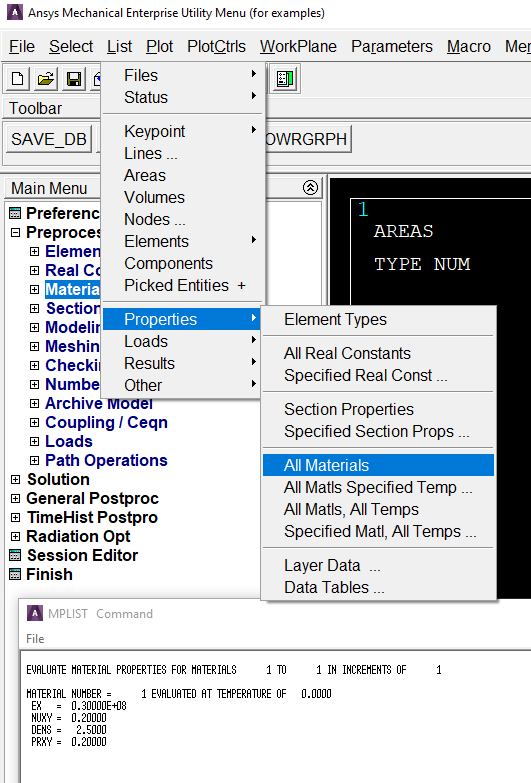Click the Ansys logo in title bar
Viewport: 531px width, 783px height.
[x=14, y=12]
